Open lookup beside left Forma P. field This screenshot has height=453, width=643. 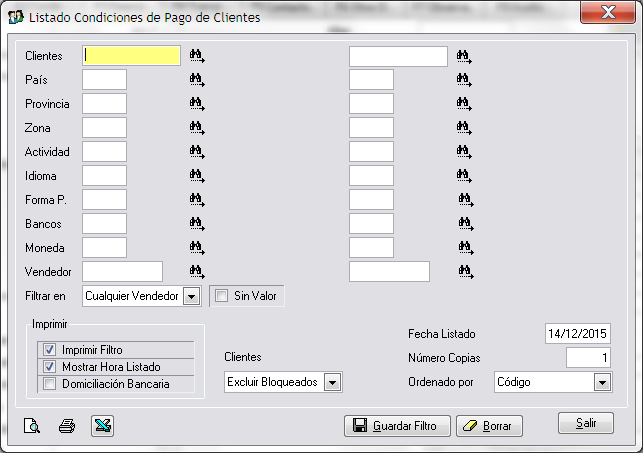[197, 200]
